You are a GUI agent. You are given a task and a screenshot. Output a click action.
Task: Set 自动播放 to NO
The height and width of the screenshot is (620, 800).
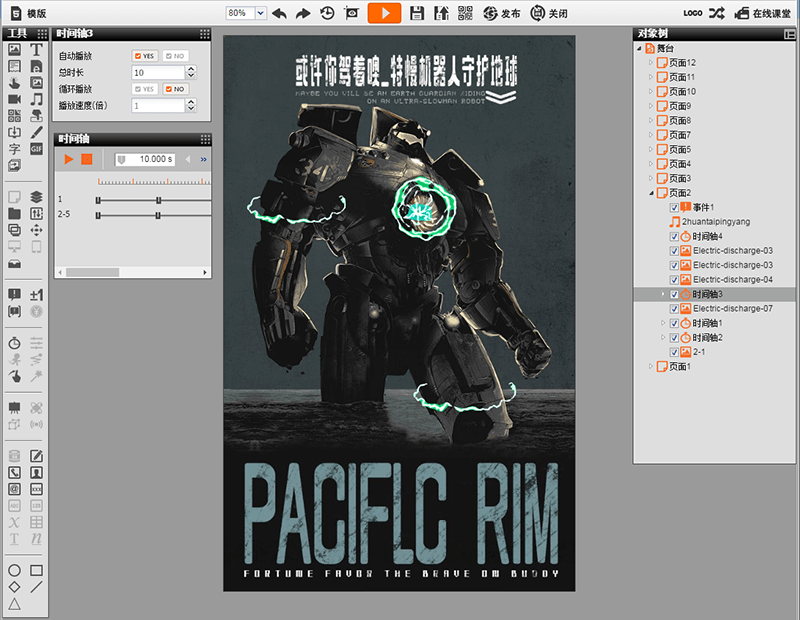(x=175, y=56)
